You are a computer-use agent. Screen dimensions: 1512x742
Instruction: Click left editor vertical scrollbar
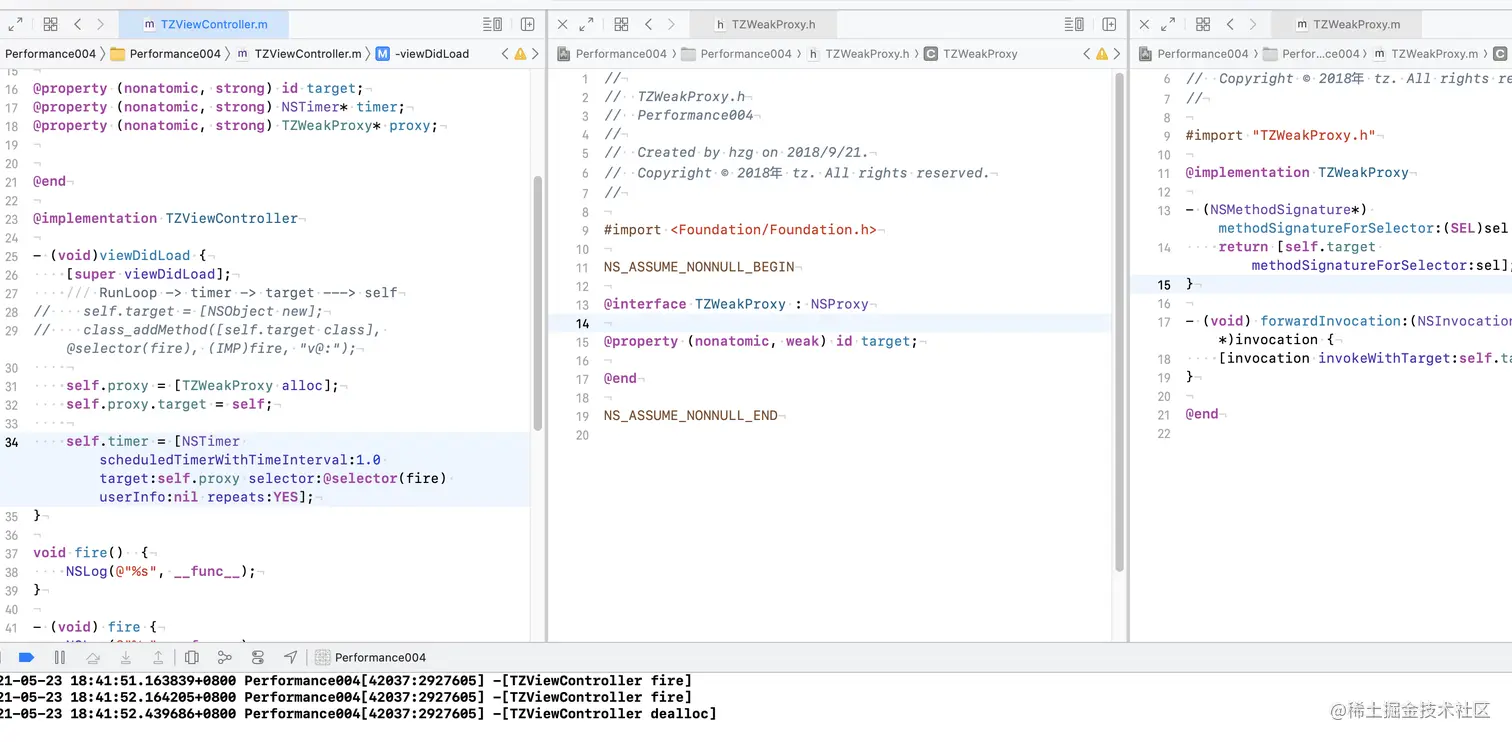538,303
